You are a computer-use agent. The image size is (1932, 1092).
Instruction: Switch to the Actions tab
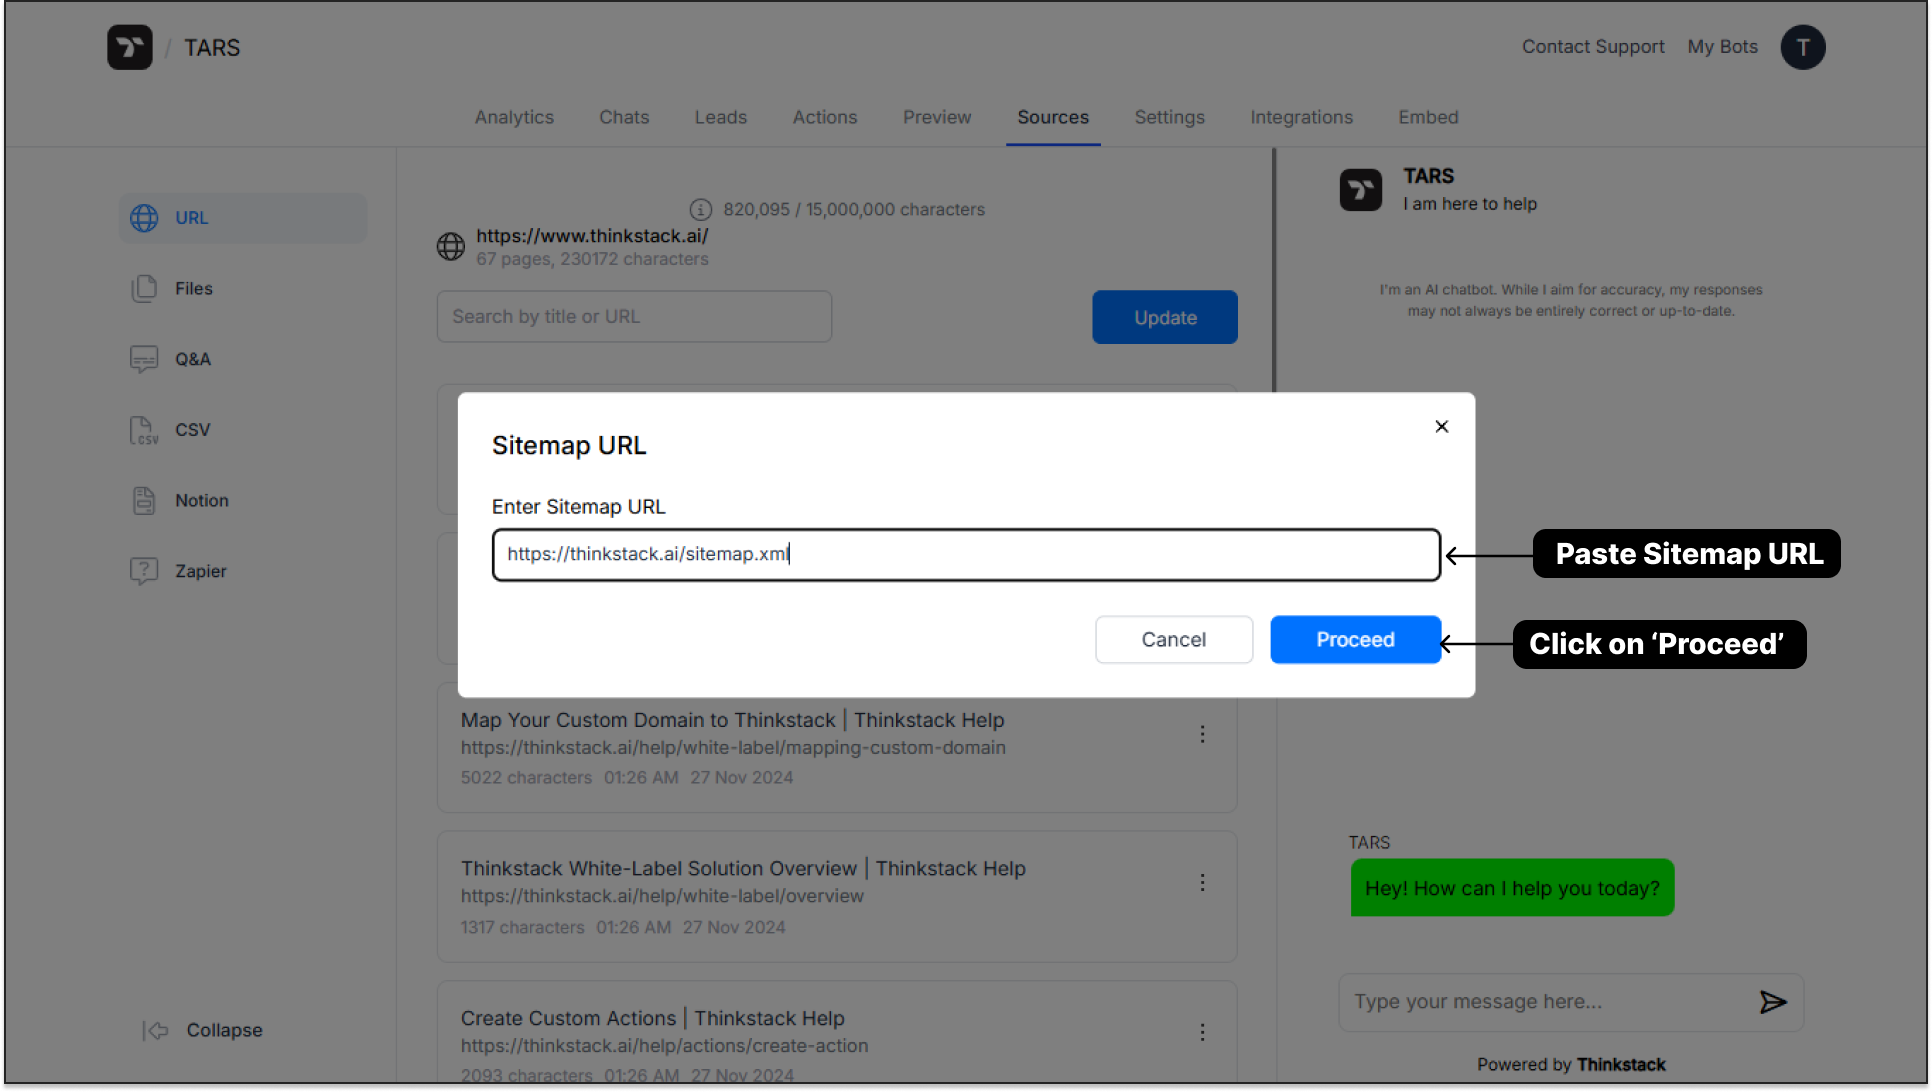click(825, 117)
